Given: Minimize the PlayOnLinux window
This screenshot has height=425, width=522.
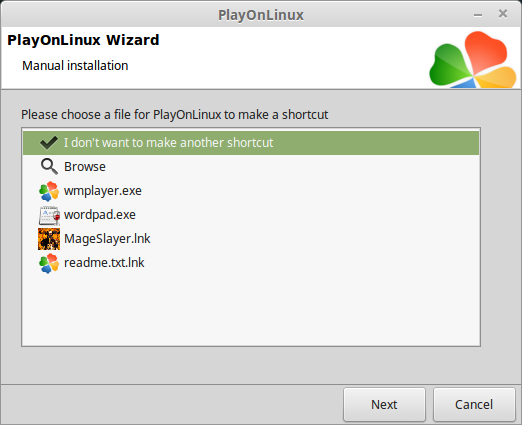Looking at the screenshot, I should [478, 15].
